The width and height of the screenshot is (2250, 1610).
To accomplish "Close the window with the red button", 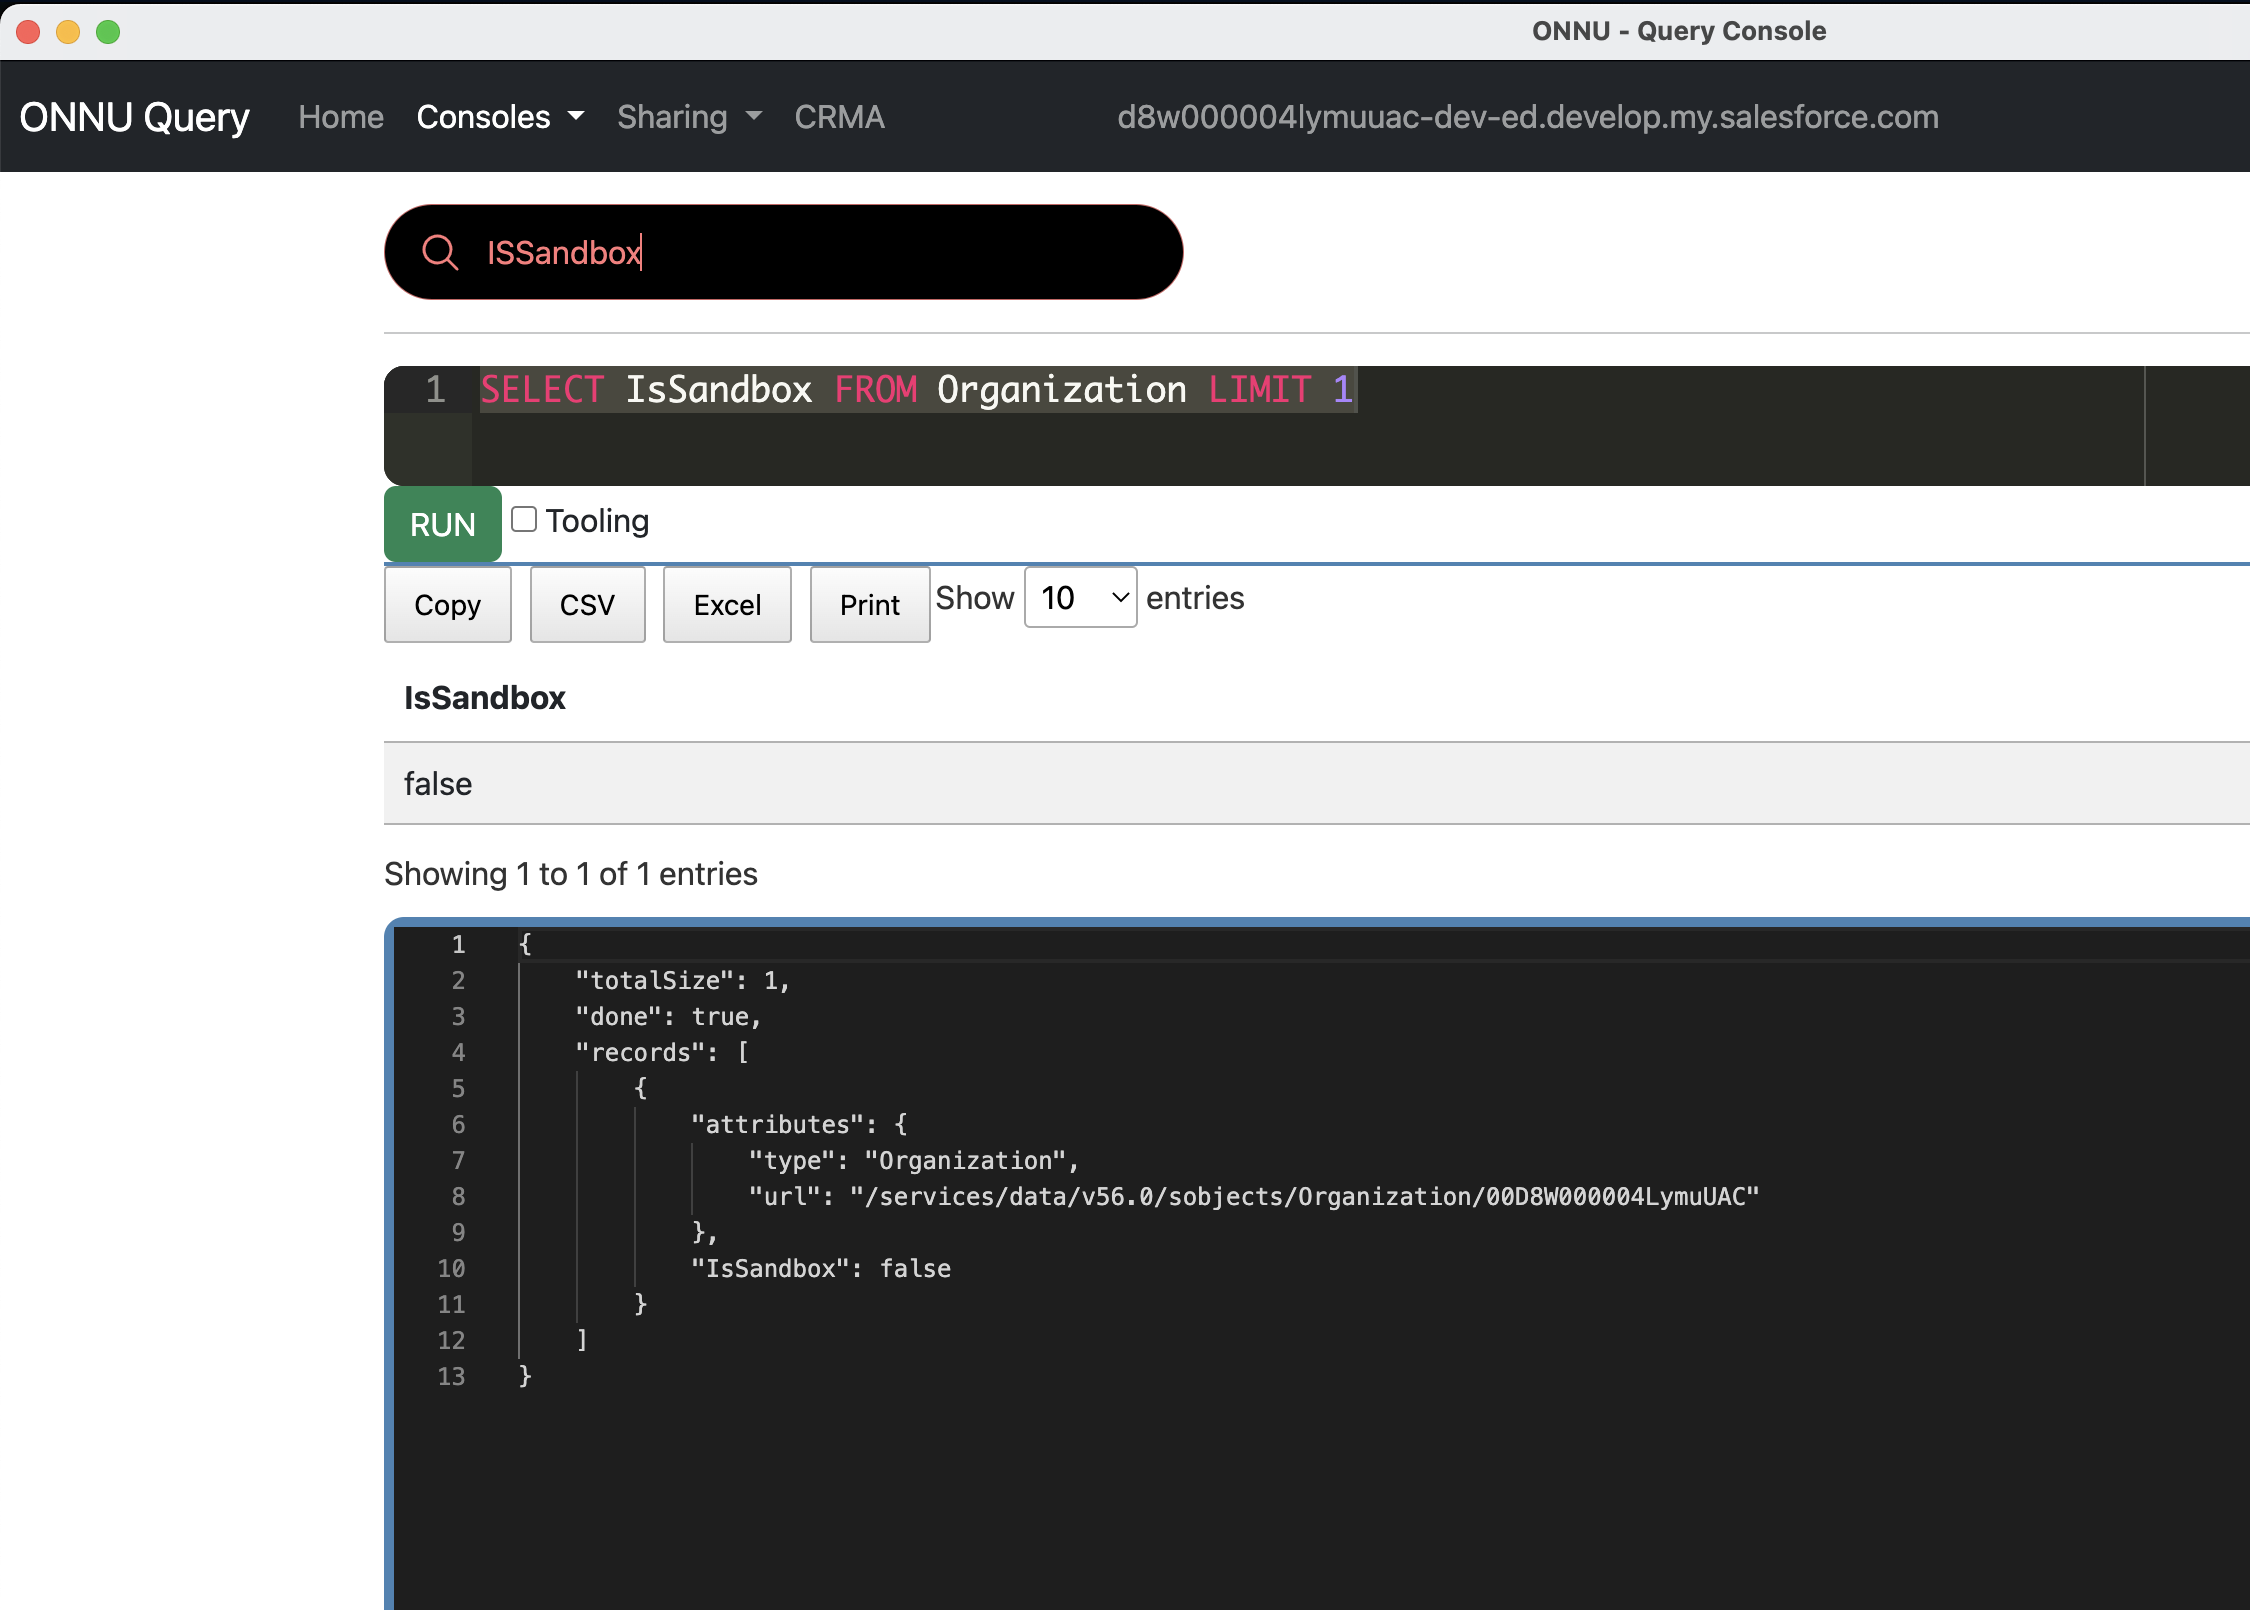I will point(28,31).
